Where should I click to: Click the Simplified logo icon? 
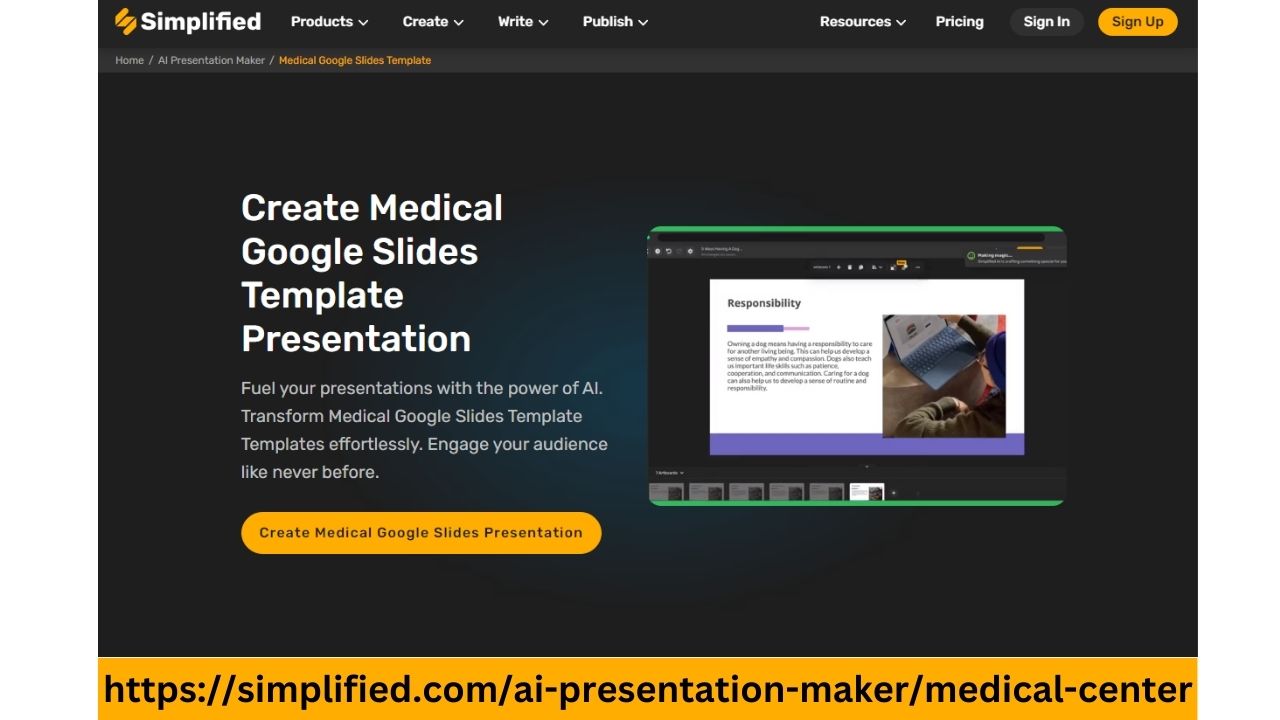click(x=125, y=21)
